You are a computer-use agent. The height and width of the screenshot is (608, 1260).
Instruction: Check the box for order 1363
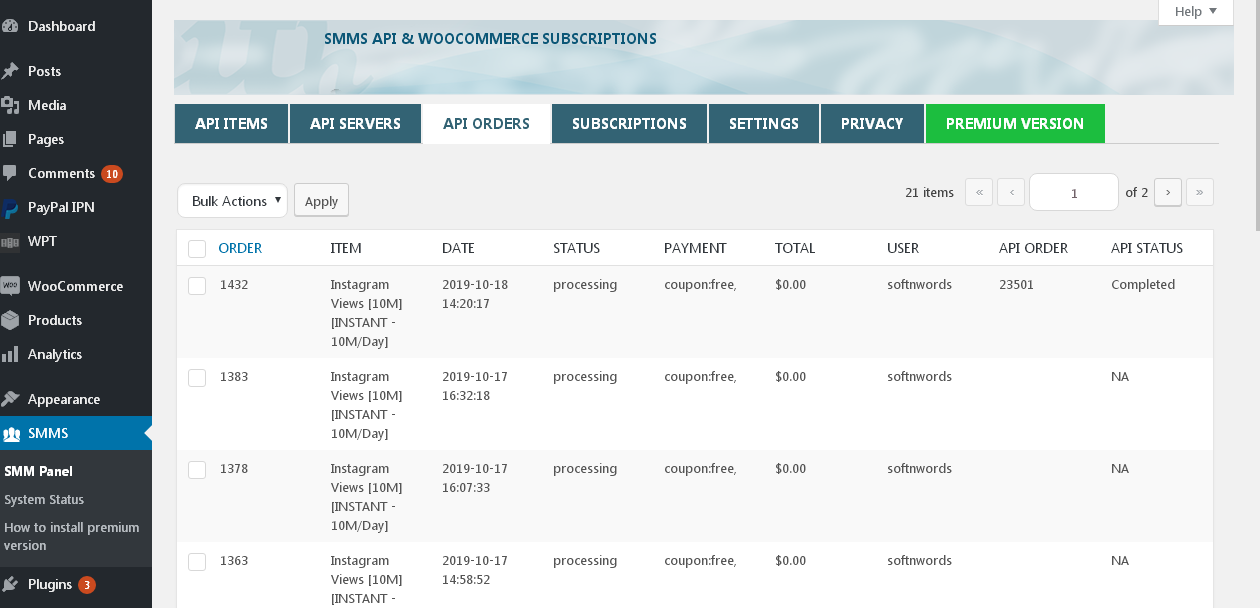pyautogui.click(x=197, y=562)
